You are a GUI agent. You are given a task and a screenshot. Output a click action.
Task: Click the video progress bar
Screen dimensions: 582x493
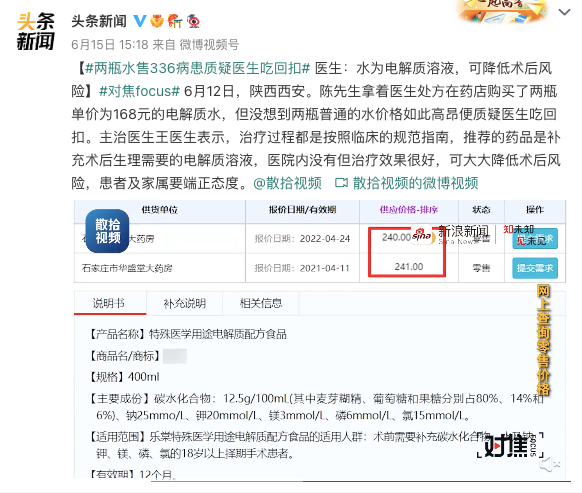[322, 481]
